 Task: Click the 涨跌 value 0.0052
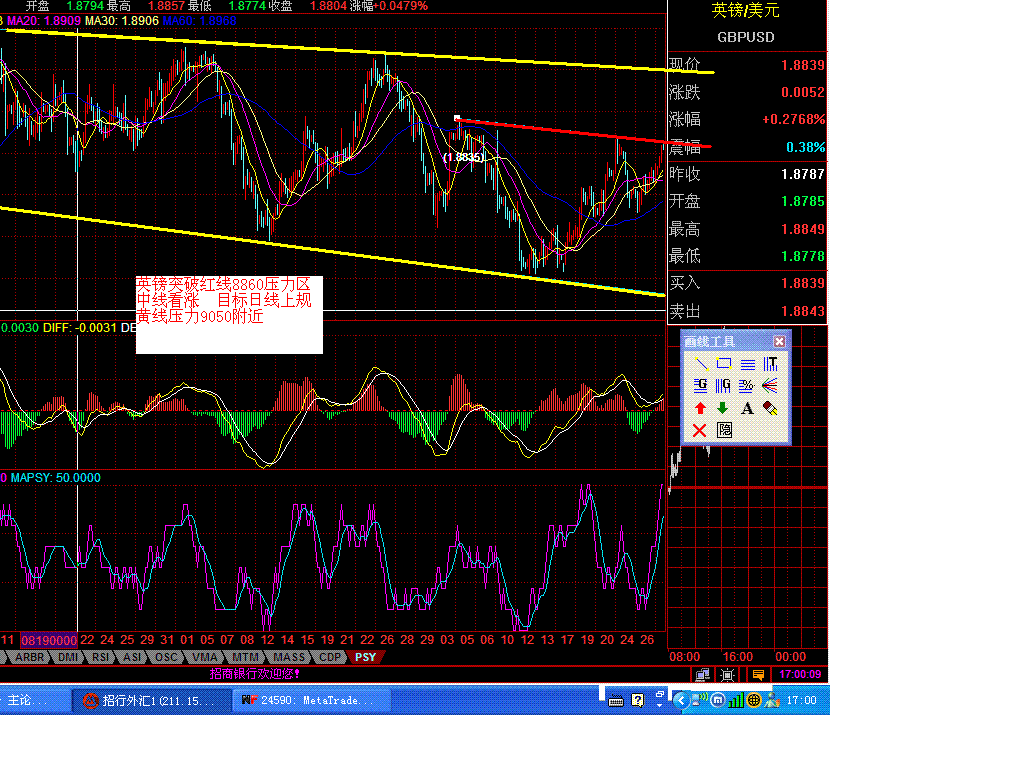click(x=803, y=93)
